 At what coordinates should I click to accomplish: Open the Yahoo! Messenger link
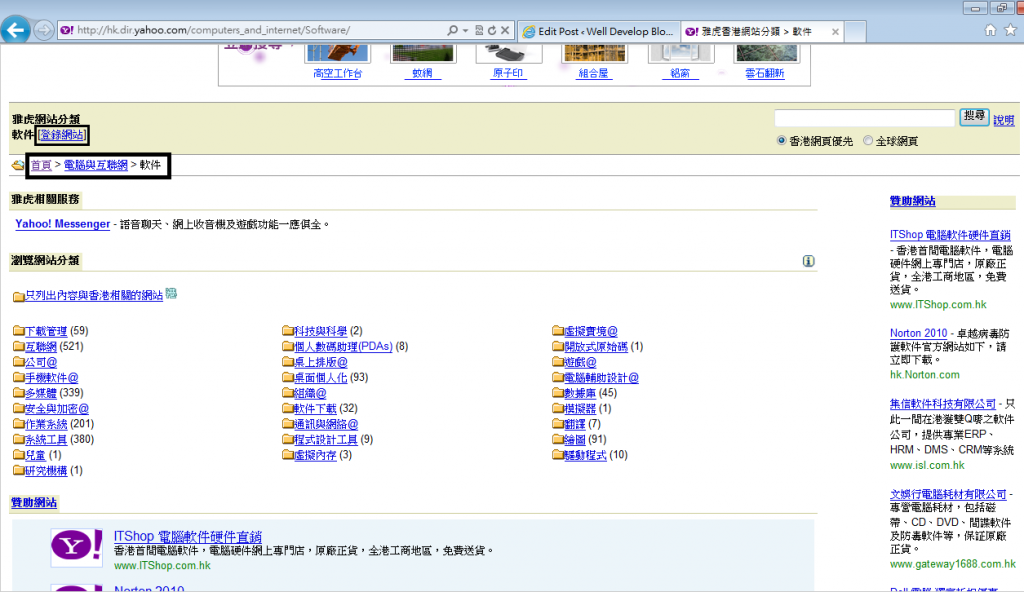(x=63, y=224)
